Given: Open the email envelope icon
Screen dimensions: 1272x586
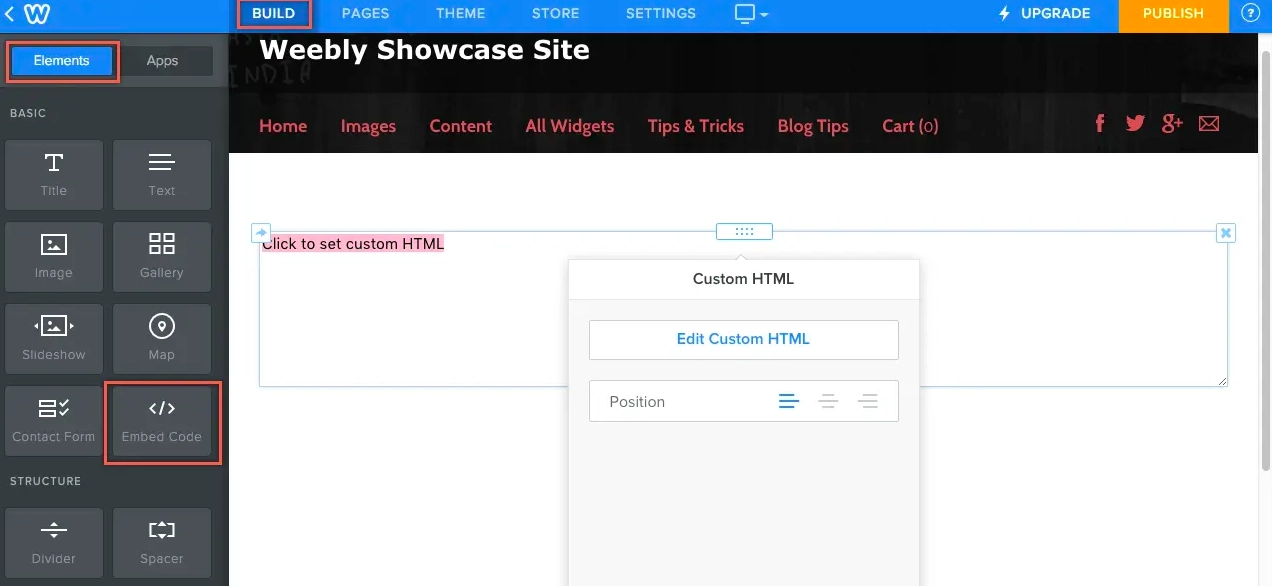Looking at the screenshot, I should 1209,124.
